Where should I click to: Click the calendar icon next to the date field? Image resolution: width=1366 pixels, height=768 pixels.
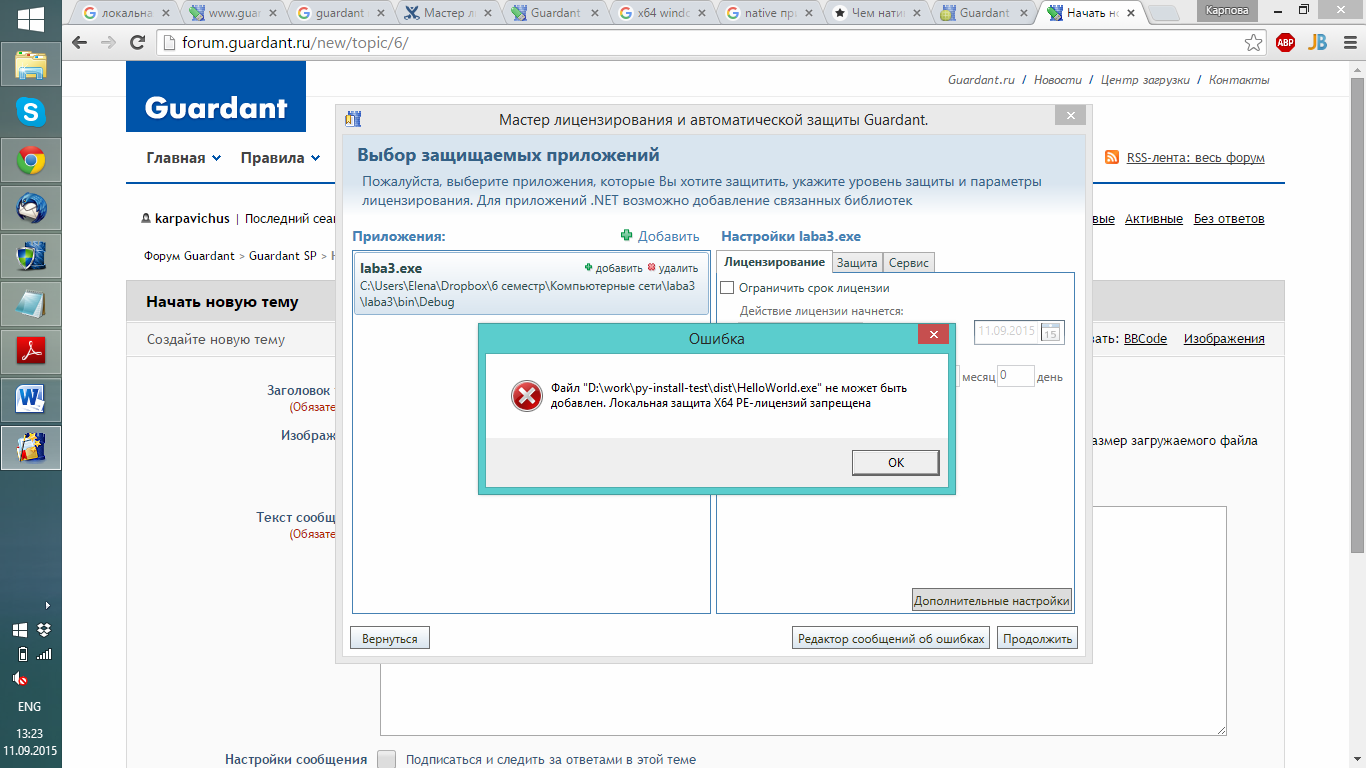1051,332
